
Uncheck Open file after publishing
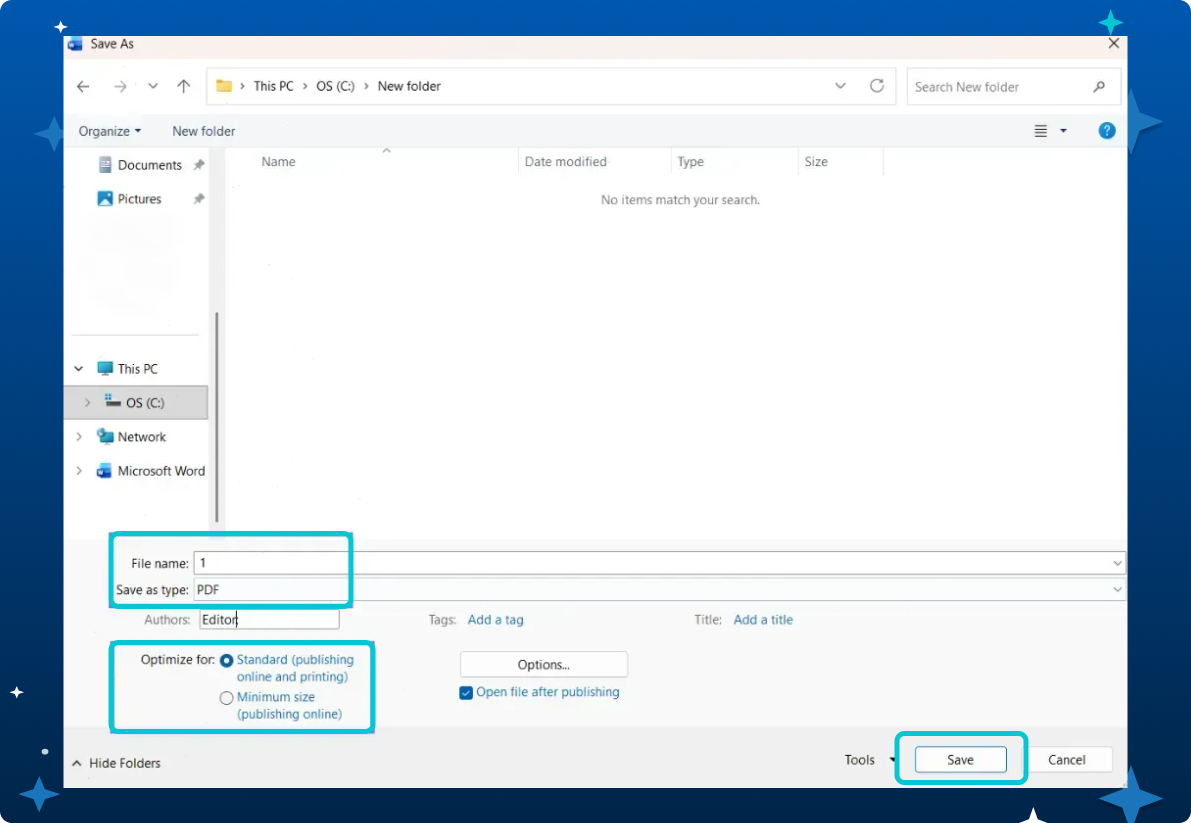(x=466, y=693)
